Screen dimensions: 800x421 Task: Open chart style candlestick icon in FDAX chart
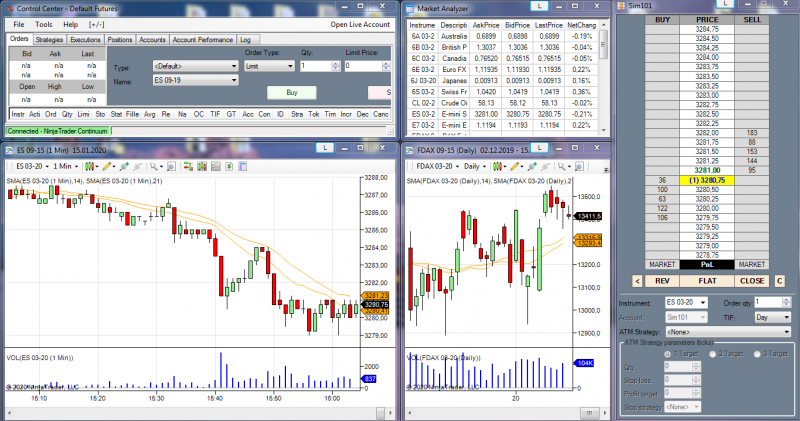tap(497, 166)
